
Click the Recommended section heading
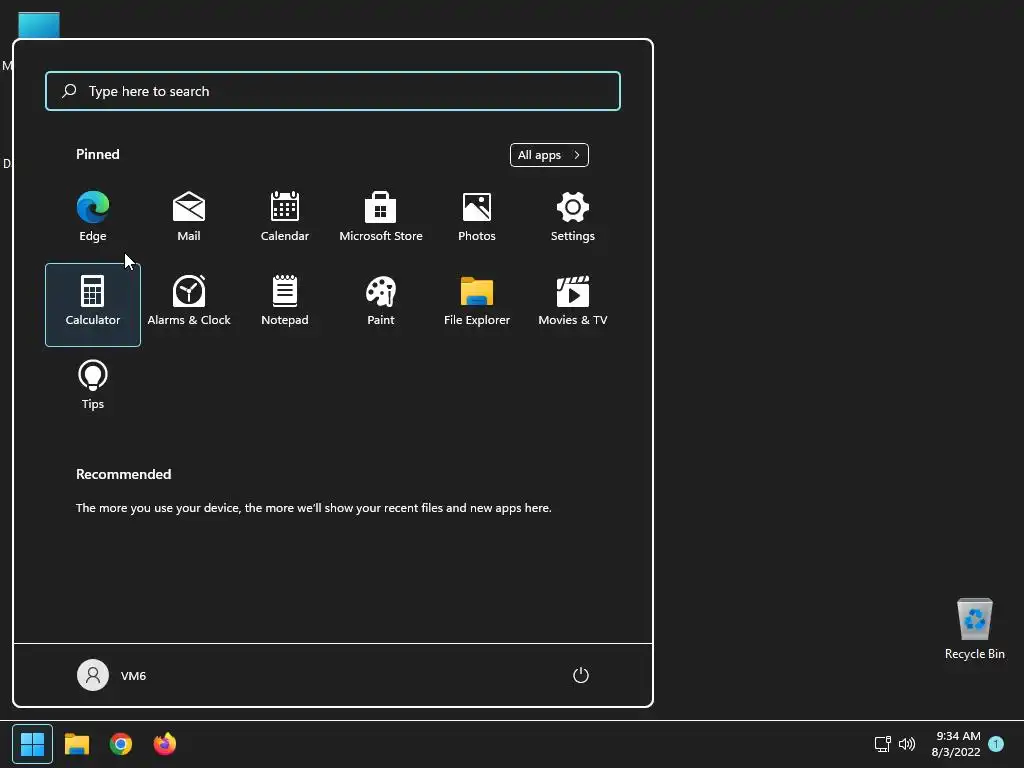pos(123,474)
